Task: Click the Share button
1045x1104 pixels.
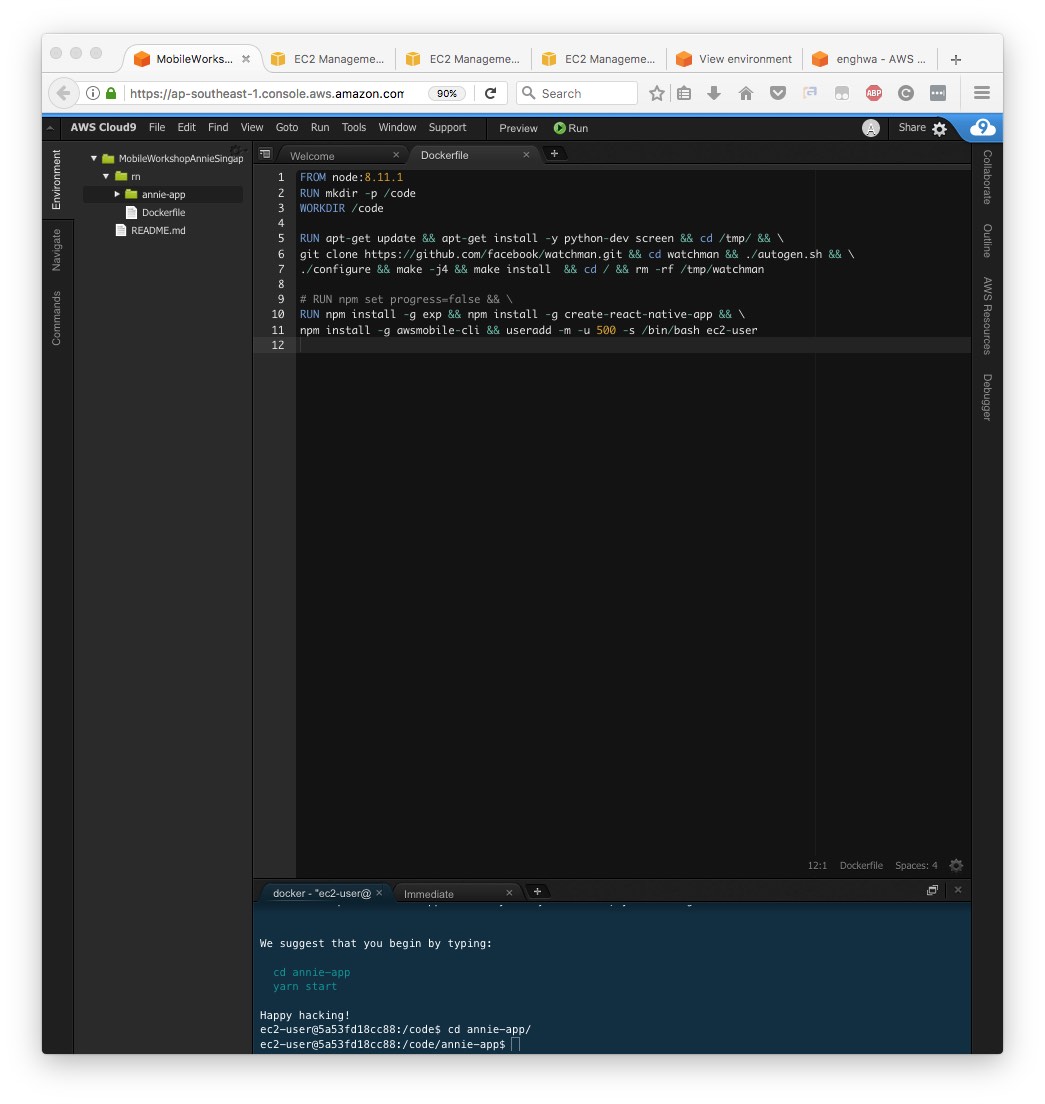Action: point(912,127)
